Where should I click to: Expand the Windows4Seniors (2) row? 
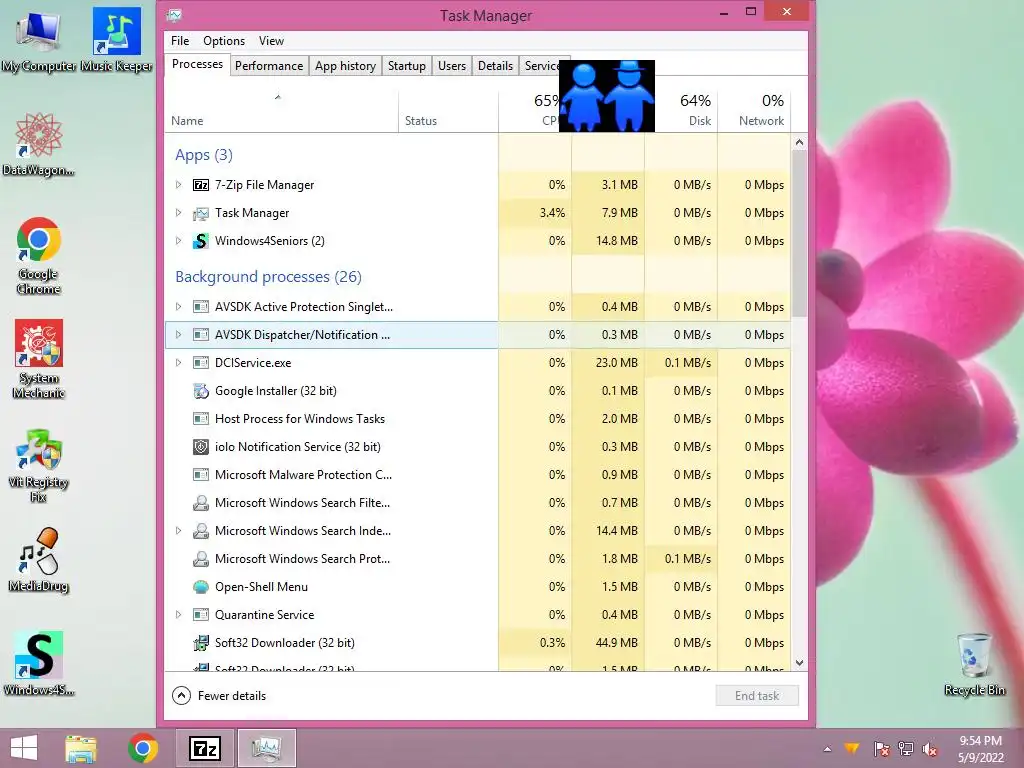[x=178, y=241]
